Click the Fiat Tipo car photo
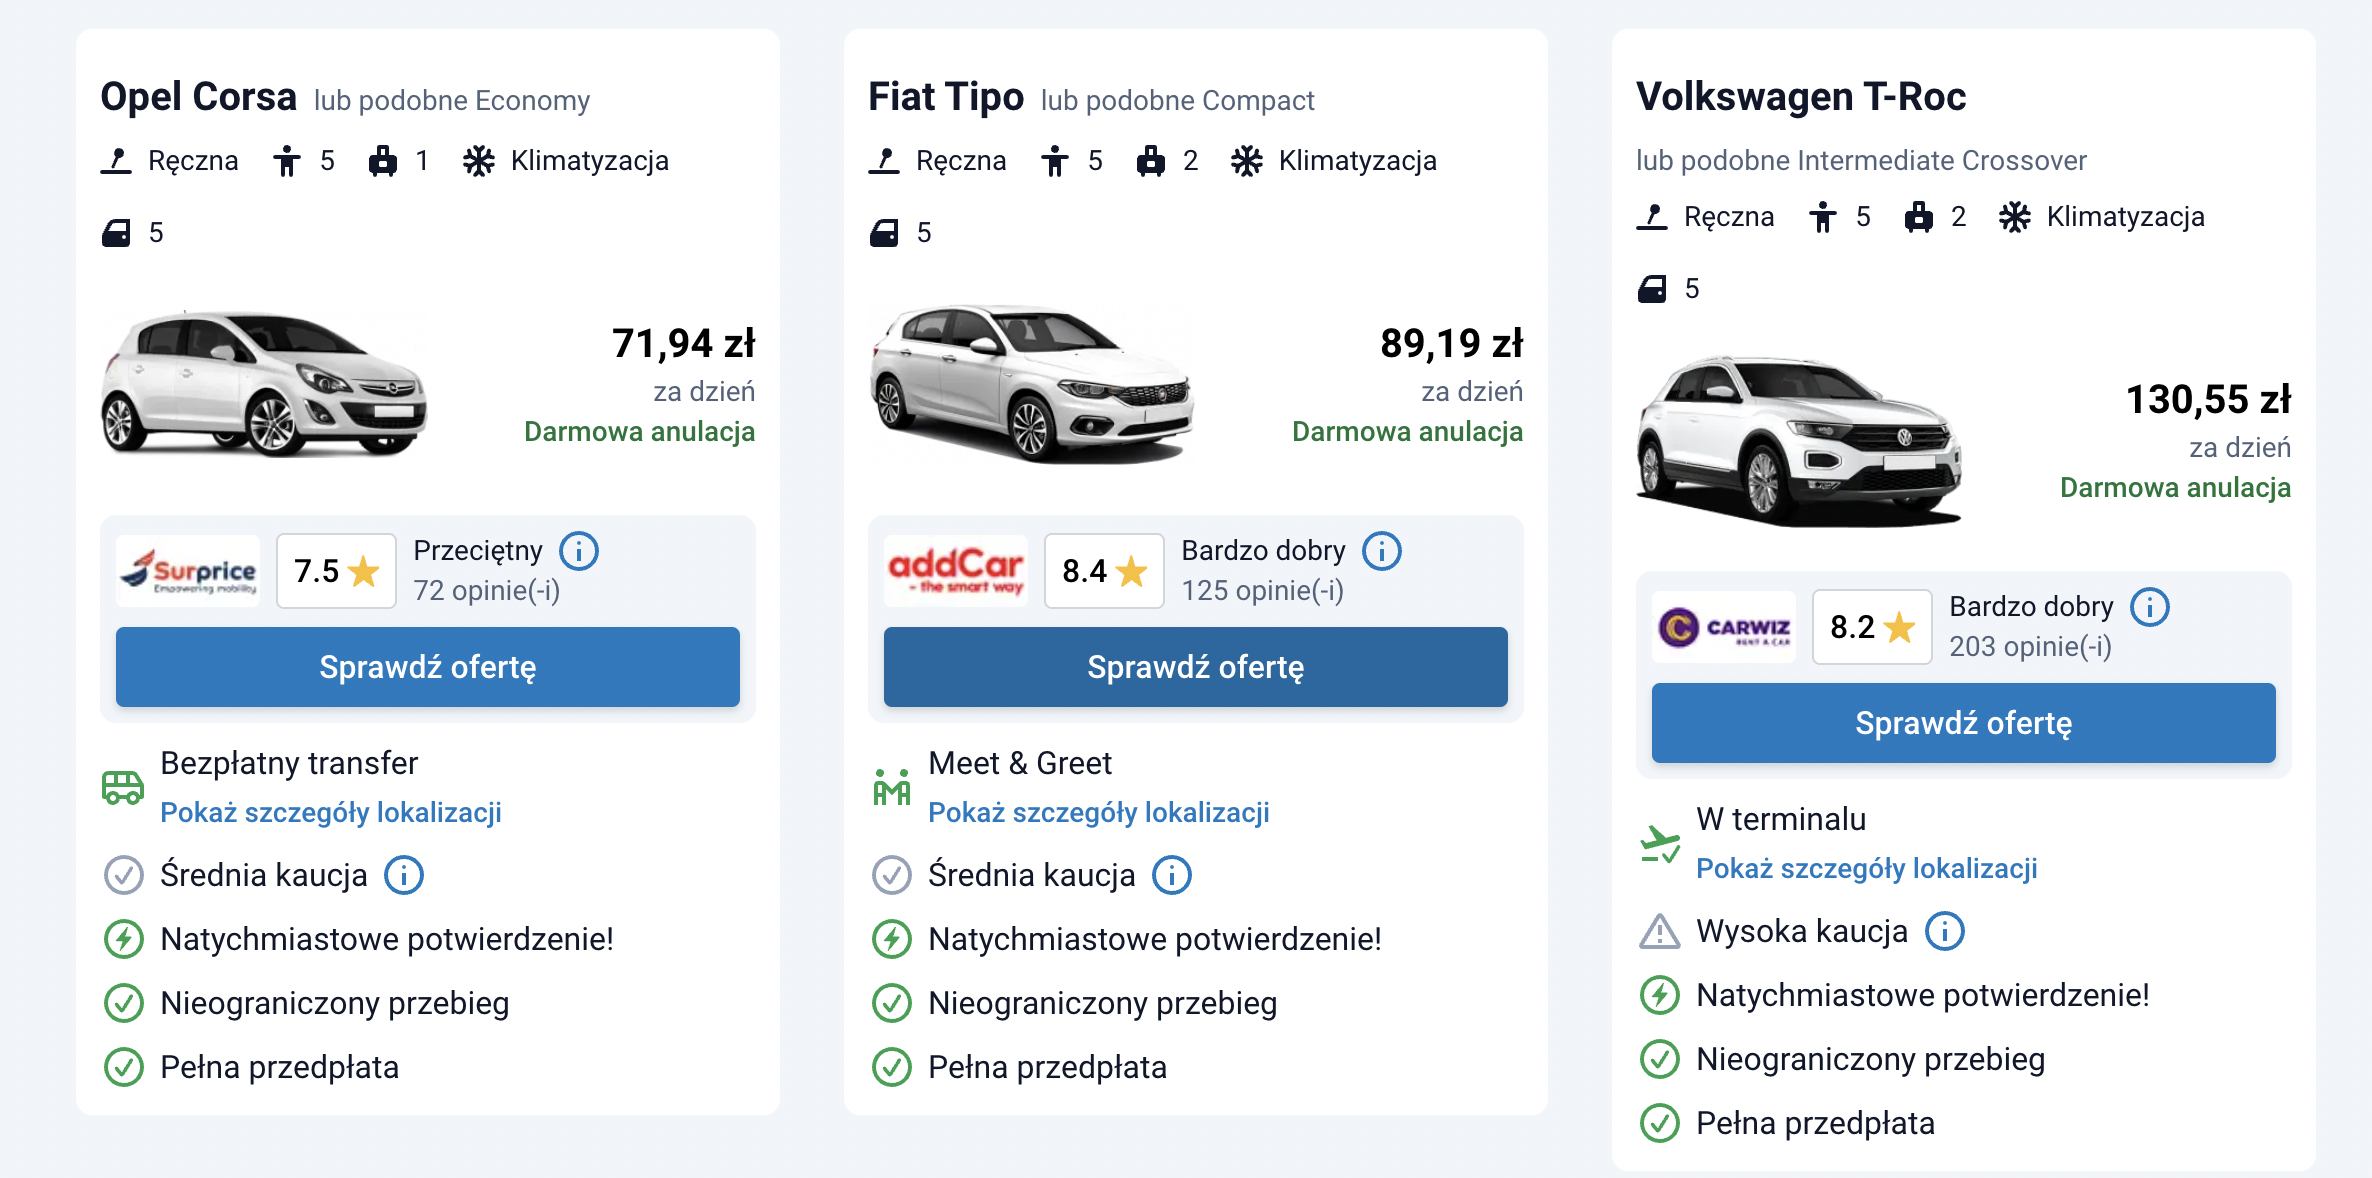 [x=1030, y=385]
